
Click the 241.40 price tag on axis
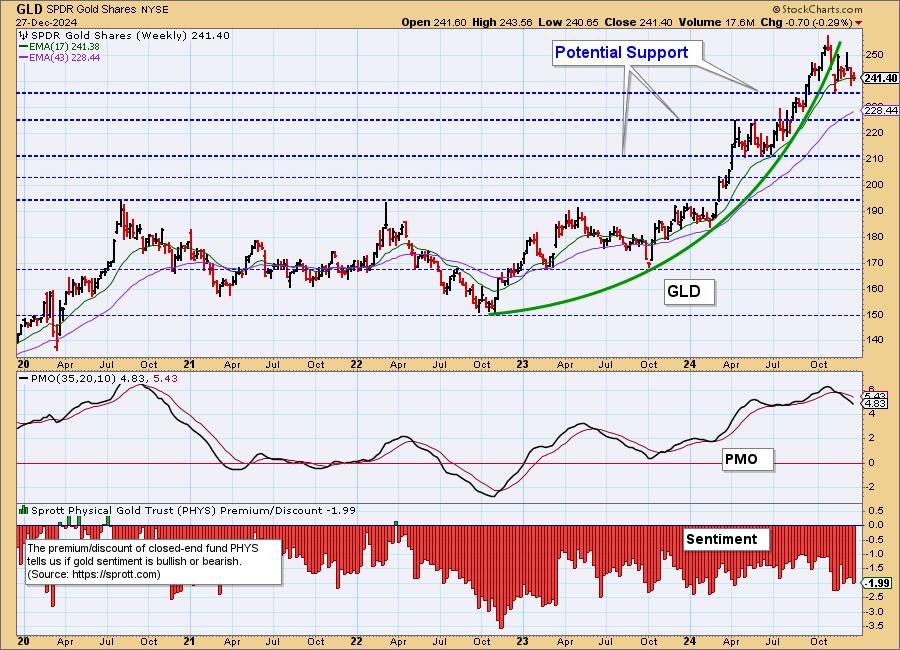click(x=880, y=78)
